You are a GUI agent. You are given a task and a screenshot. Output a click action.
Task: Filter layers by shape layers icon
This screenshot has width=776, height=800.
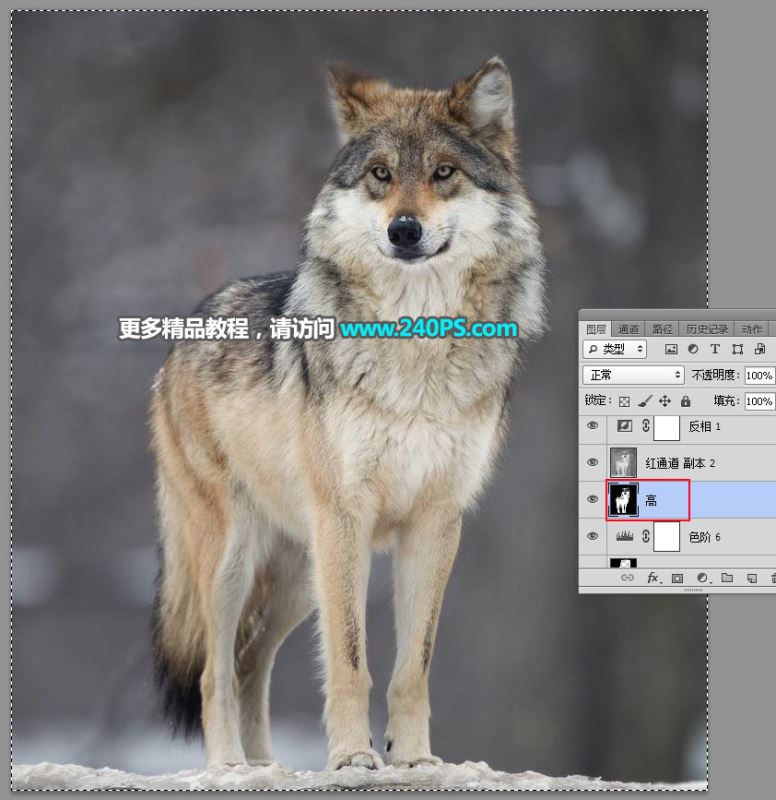(x=737, y=349)
